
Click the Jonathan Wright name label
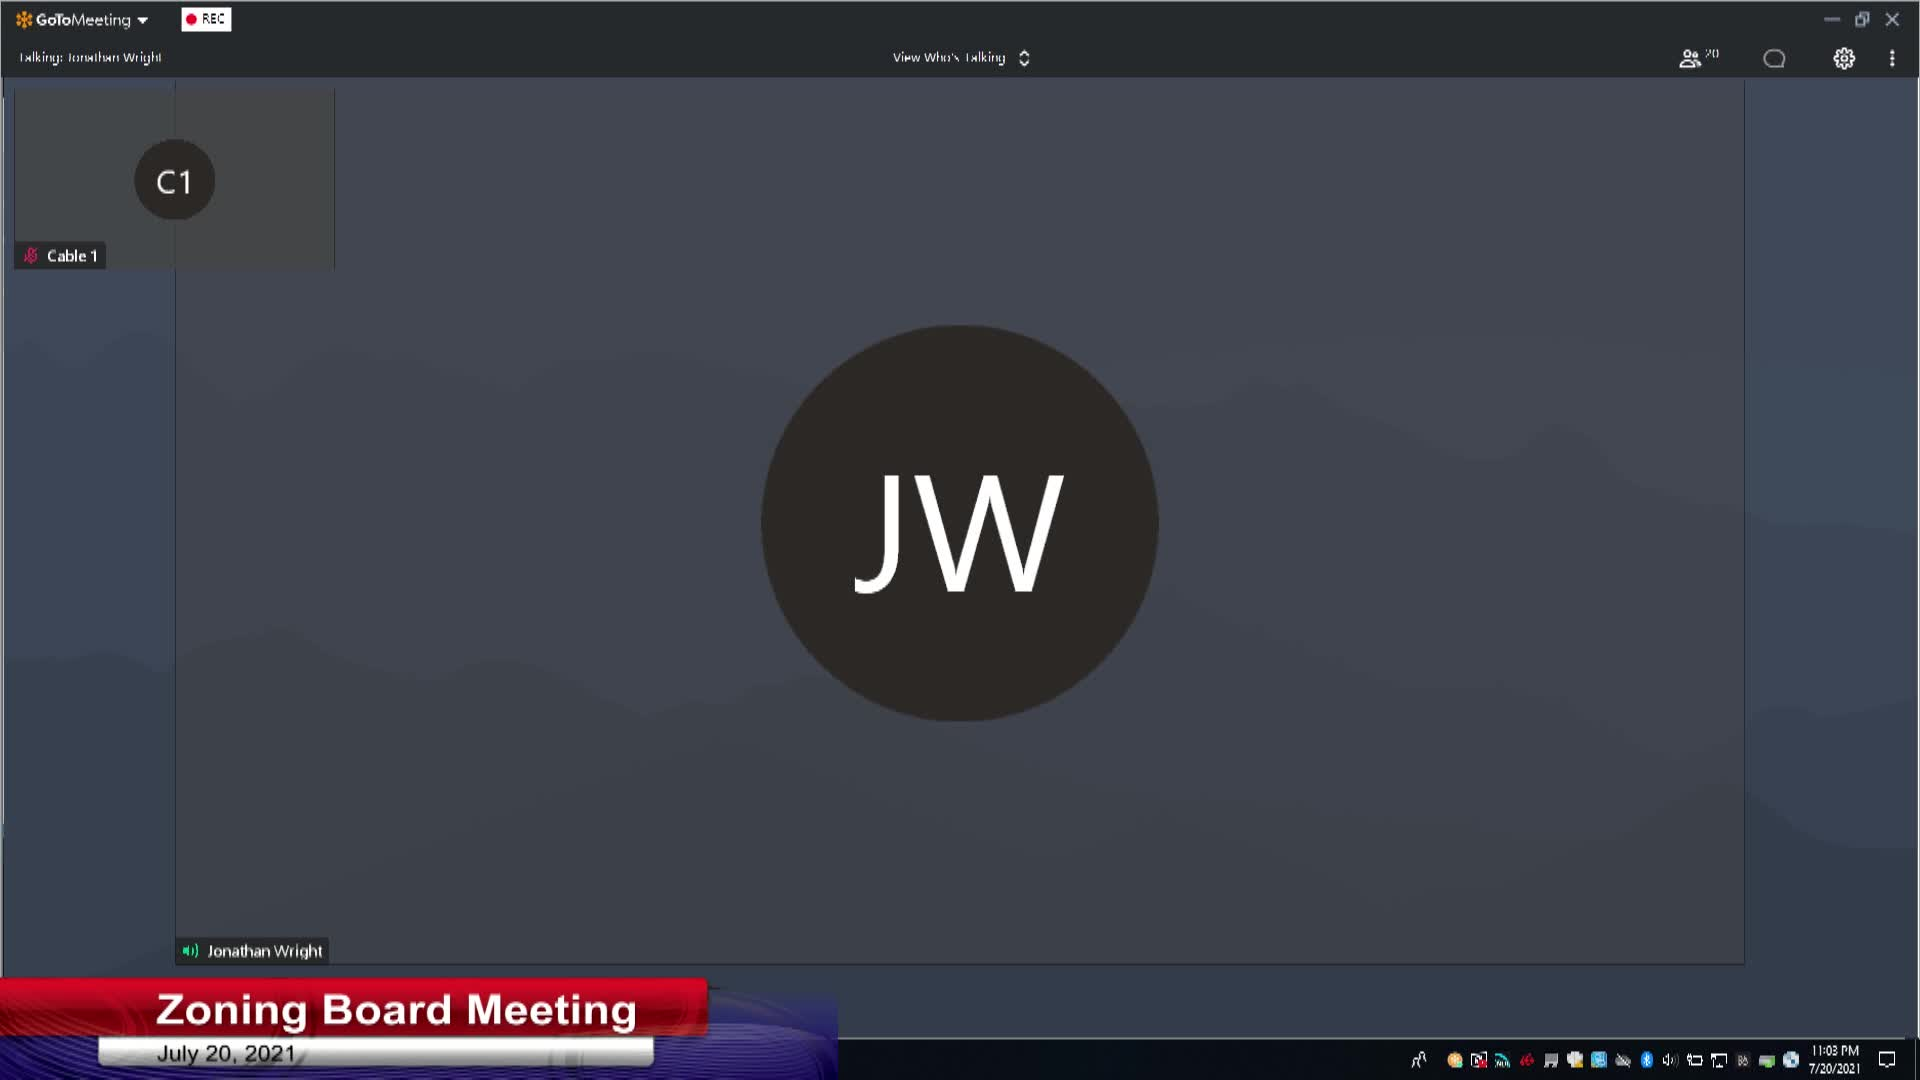pos(265,951)
